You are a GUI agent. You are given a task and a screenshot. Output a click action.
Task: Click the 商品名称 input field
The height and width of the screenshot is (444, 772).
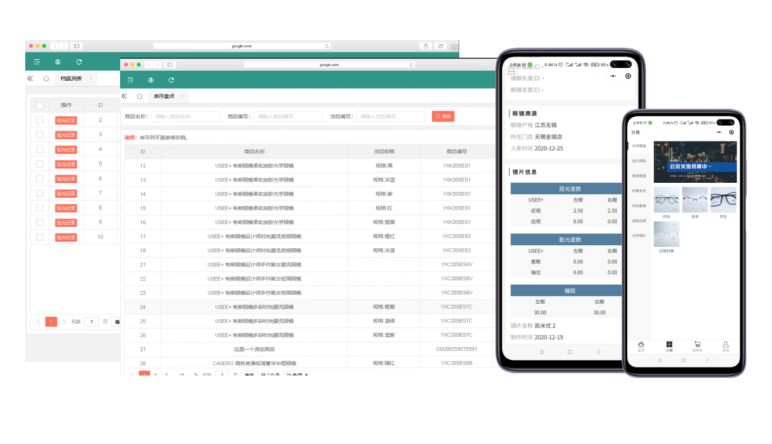click(187, 116)
